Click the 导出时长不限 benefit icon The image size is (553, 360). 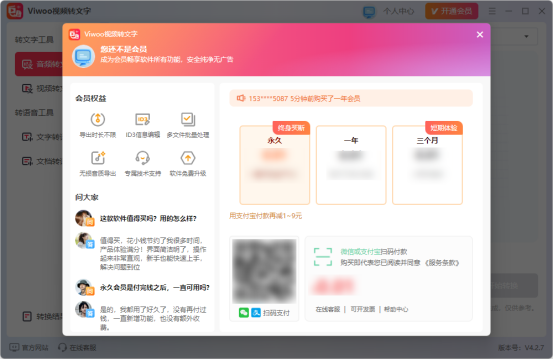point(98,120)
